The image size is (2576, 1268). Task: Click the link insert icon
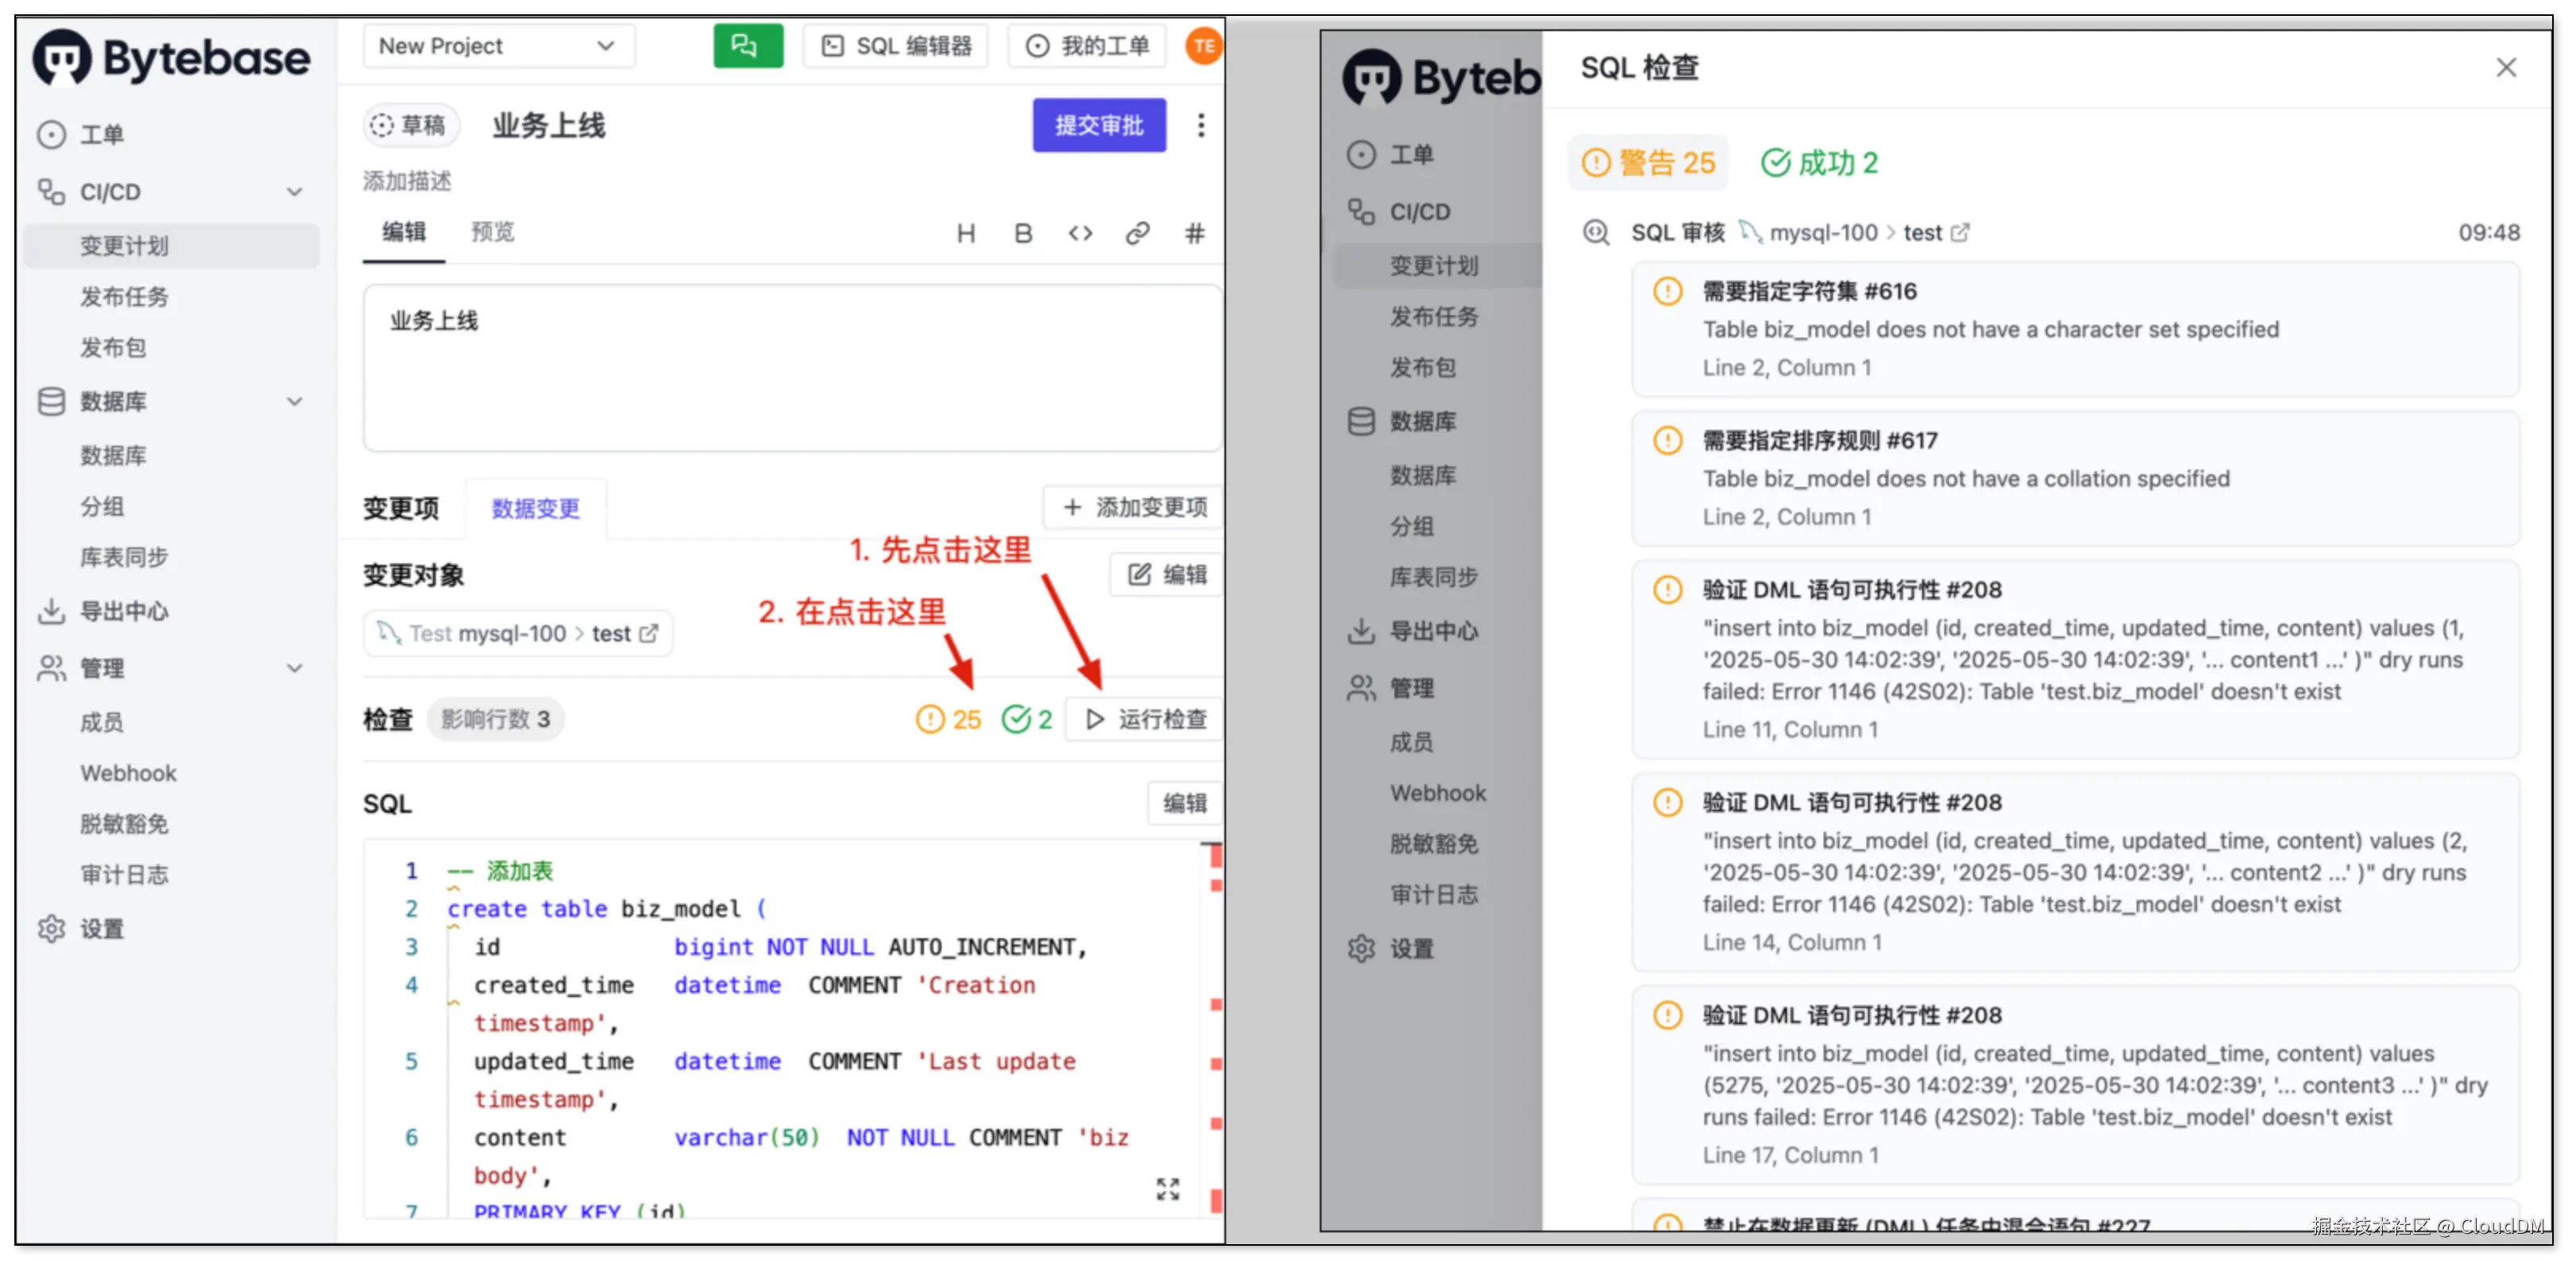[1137, 233]
